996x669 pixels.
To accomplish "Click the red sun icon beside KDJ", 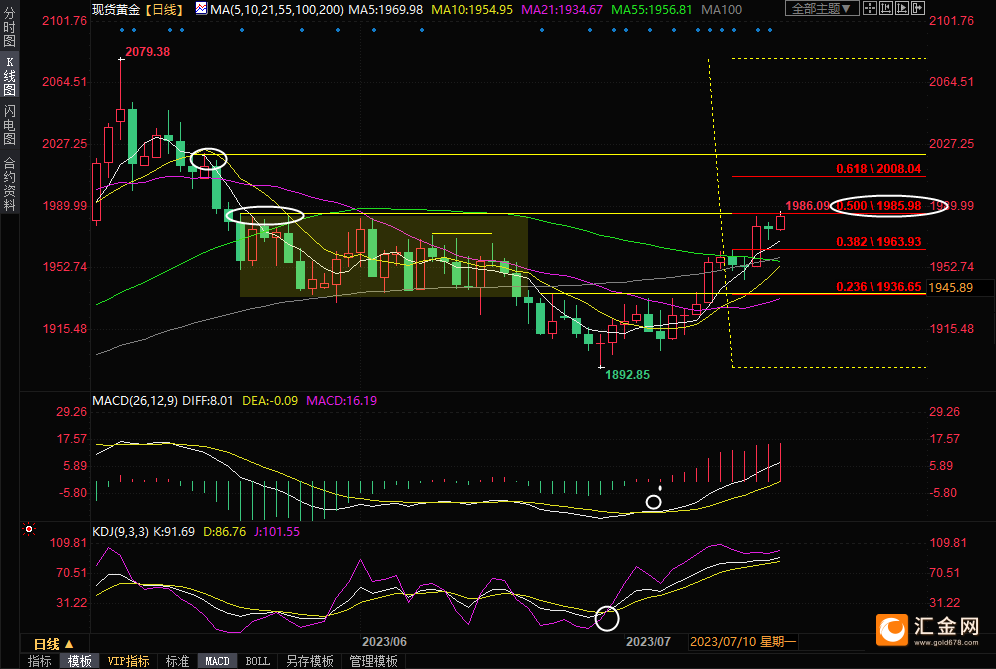I will (x=29, y=529).
